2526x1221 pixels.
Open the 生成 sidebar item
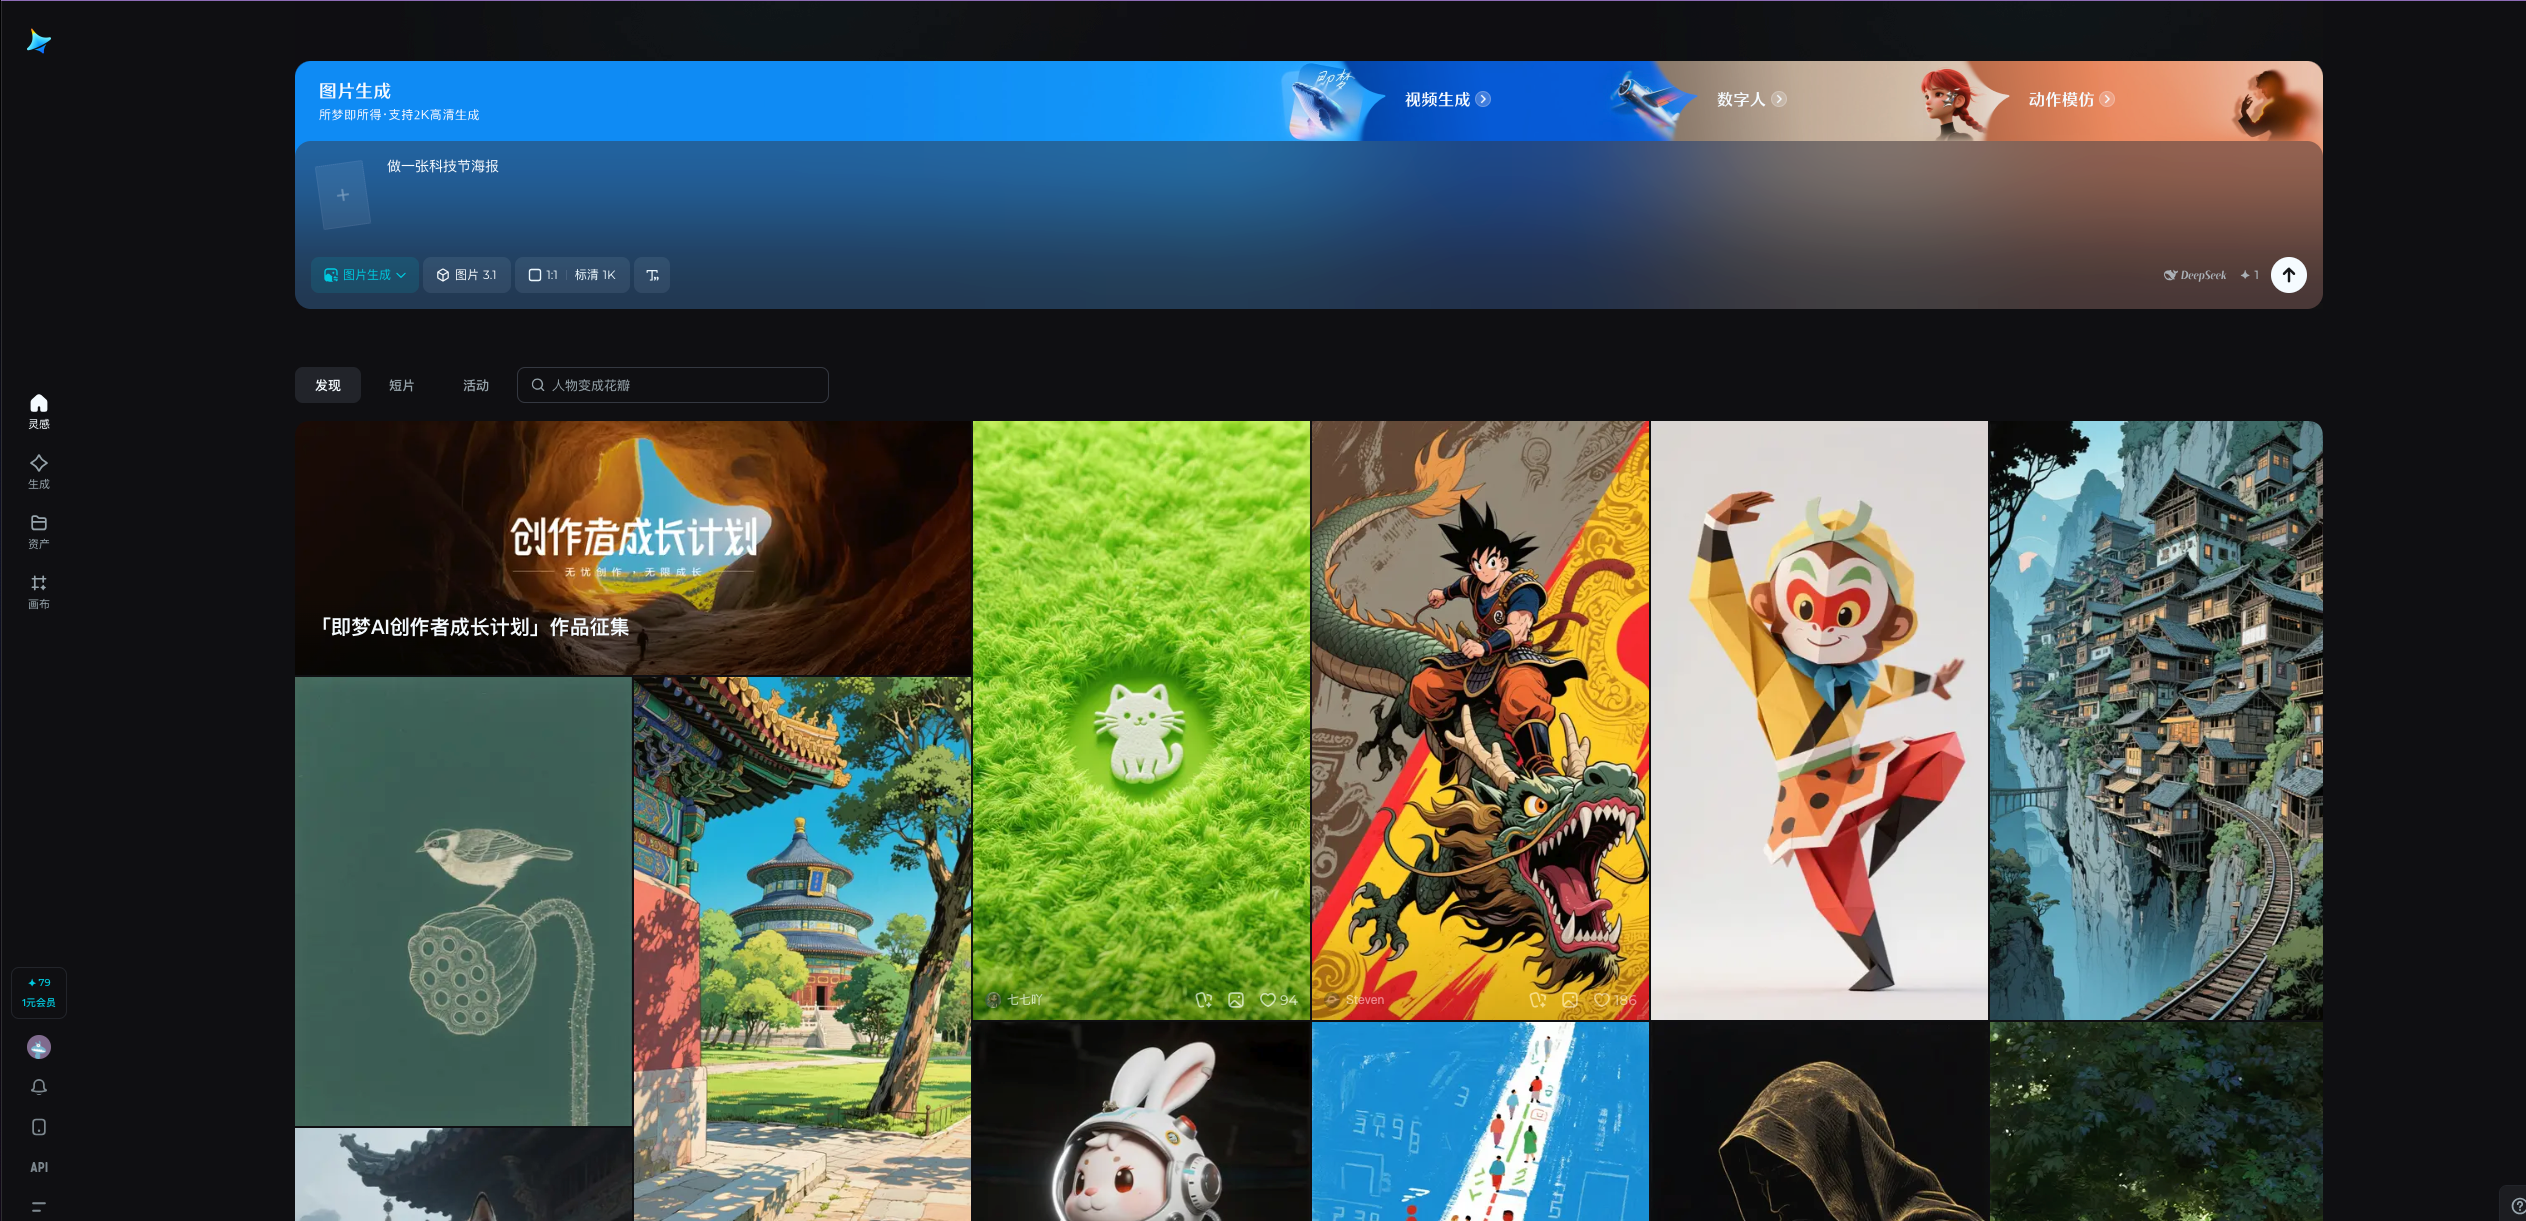39,471
